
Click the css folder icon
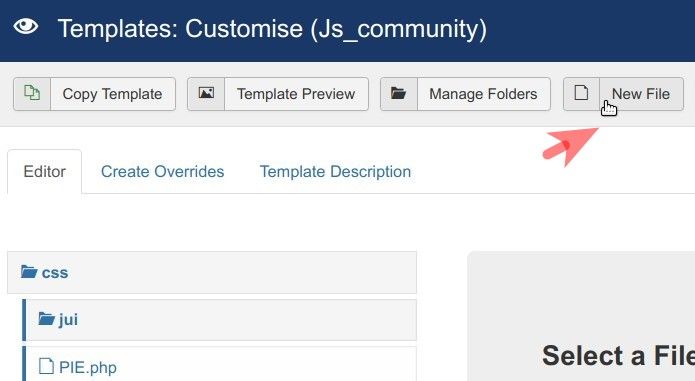click(29, 272)
